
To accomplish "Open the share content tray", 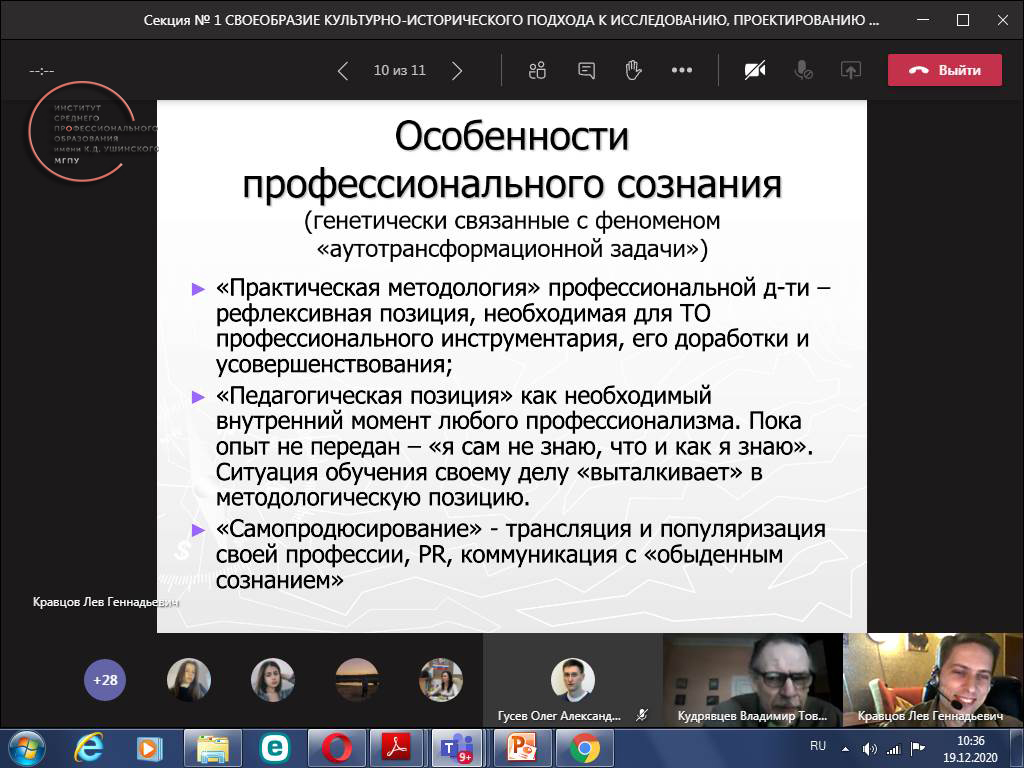I will (850, 70).
